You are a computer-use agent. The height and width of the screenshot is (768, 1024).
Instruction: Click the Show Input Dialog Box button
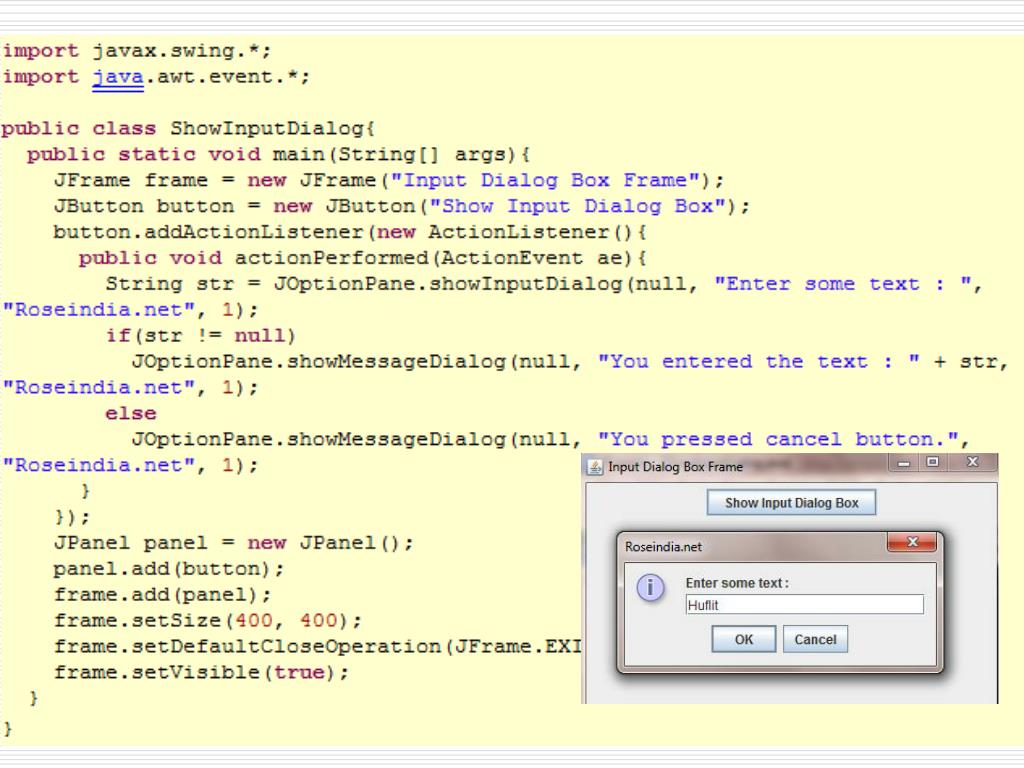point(791,503)
